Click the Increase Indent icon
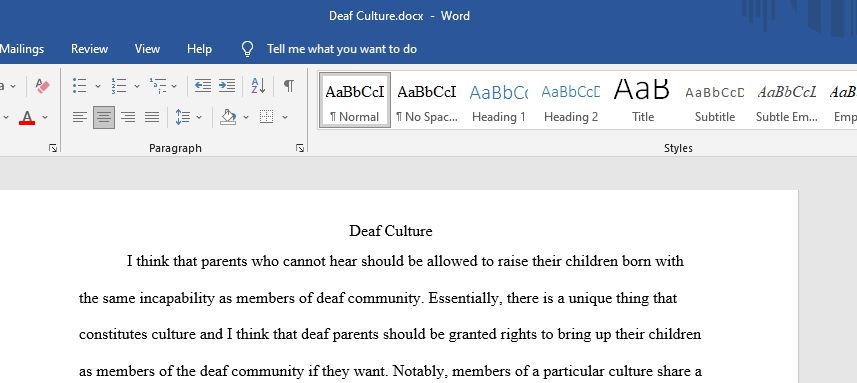Image resolution: width=857 pixels, height=383 pixels. click(227, 86)
